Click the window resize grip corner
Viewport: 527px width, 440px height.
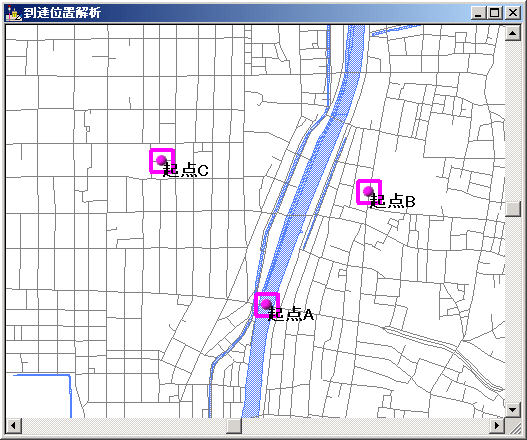tap(513, 426)
